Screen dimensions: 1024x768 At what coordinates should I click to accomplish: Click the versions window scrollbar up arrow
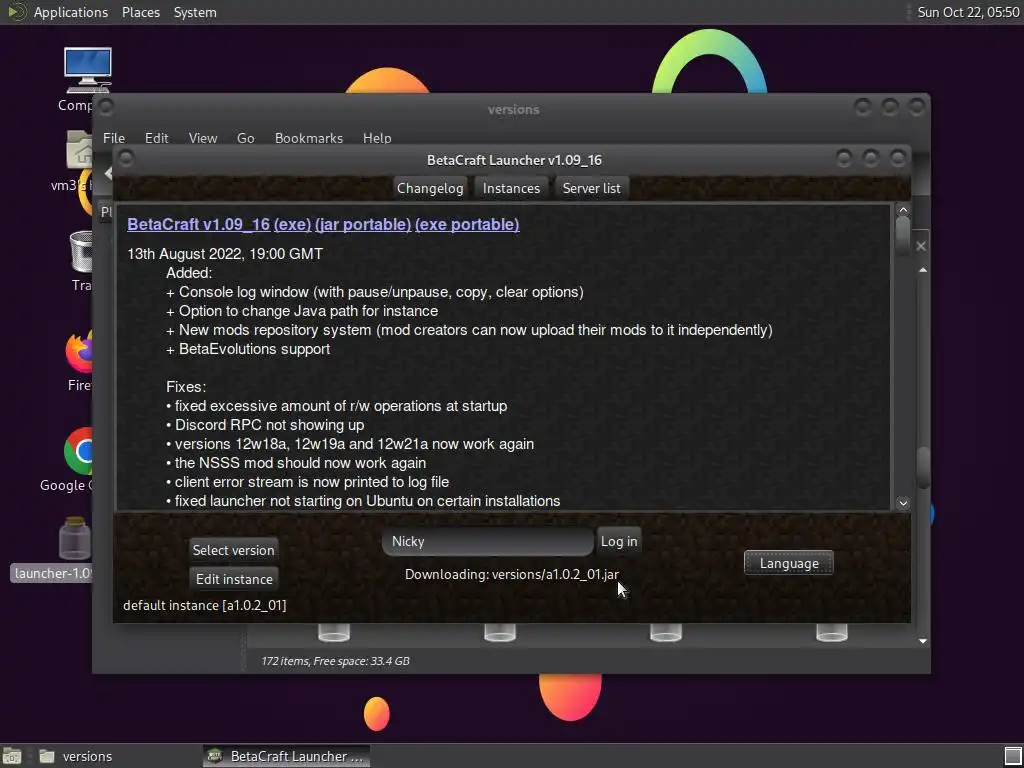923,270
